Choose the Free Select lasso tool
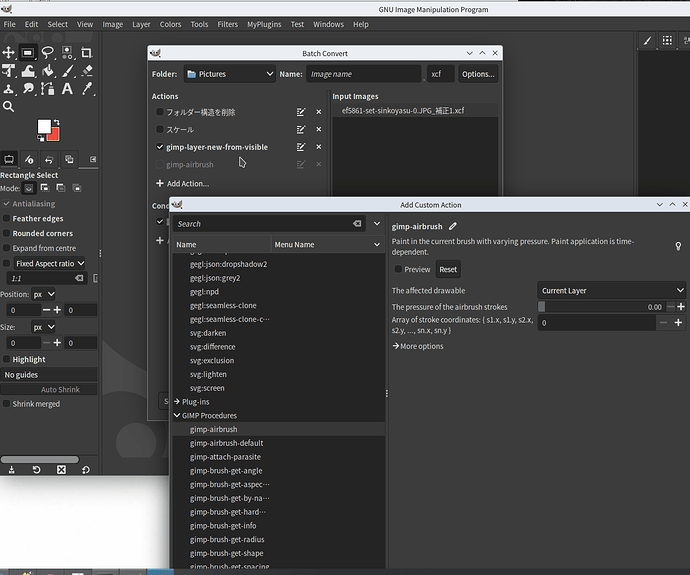 point(47,52)
